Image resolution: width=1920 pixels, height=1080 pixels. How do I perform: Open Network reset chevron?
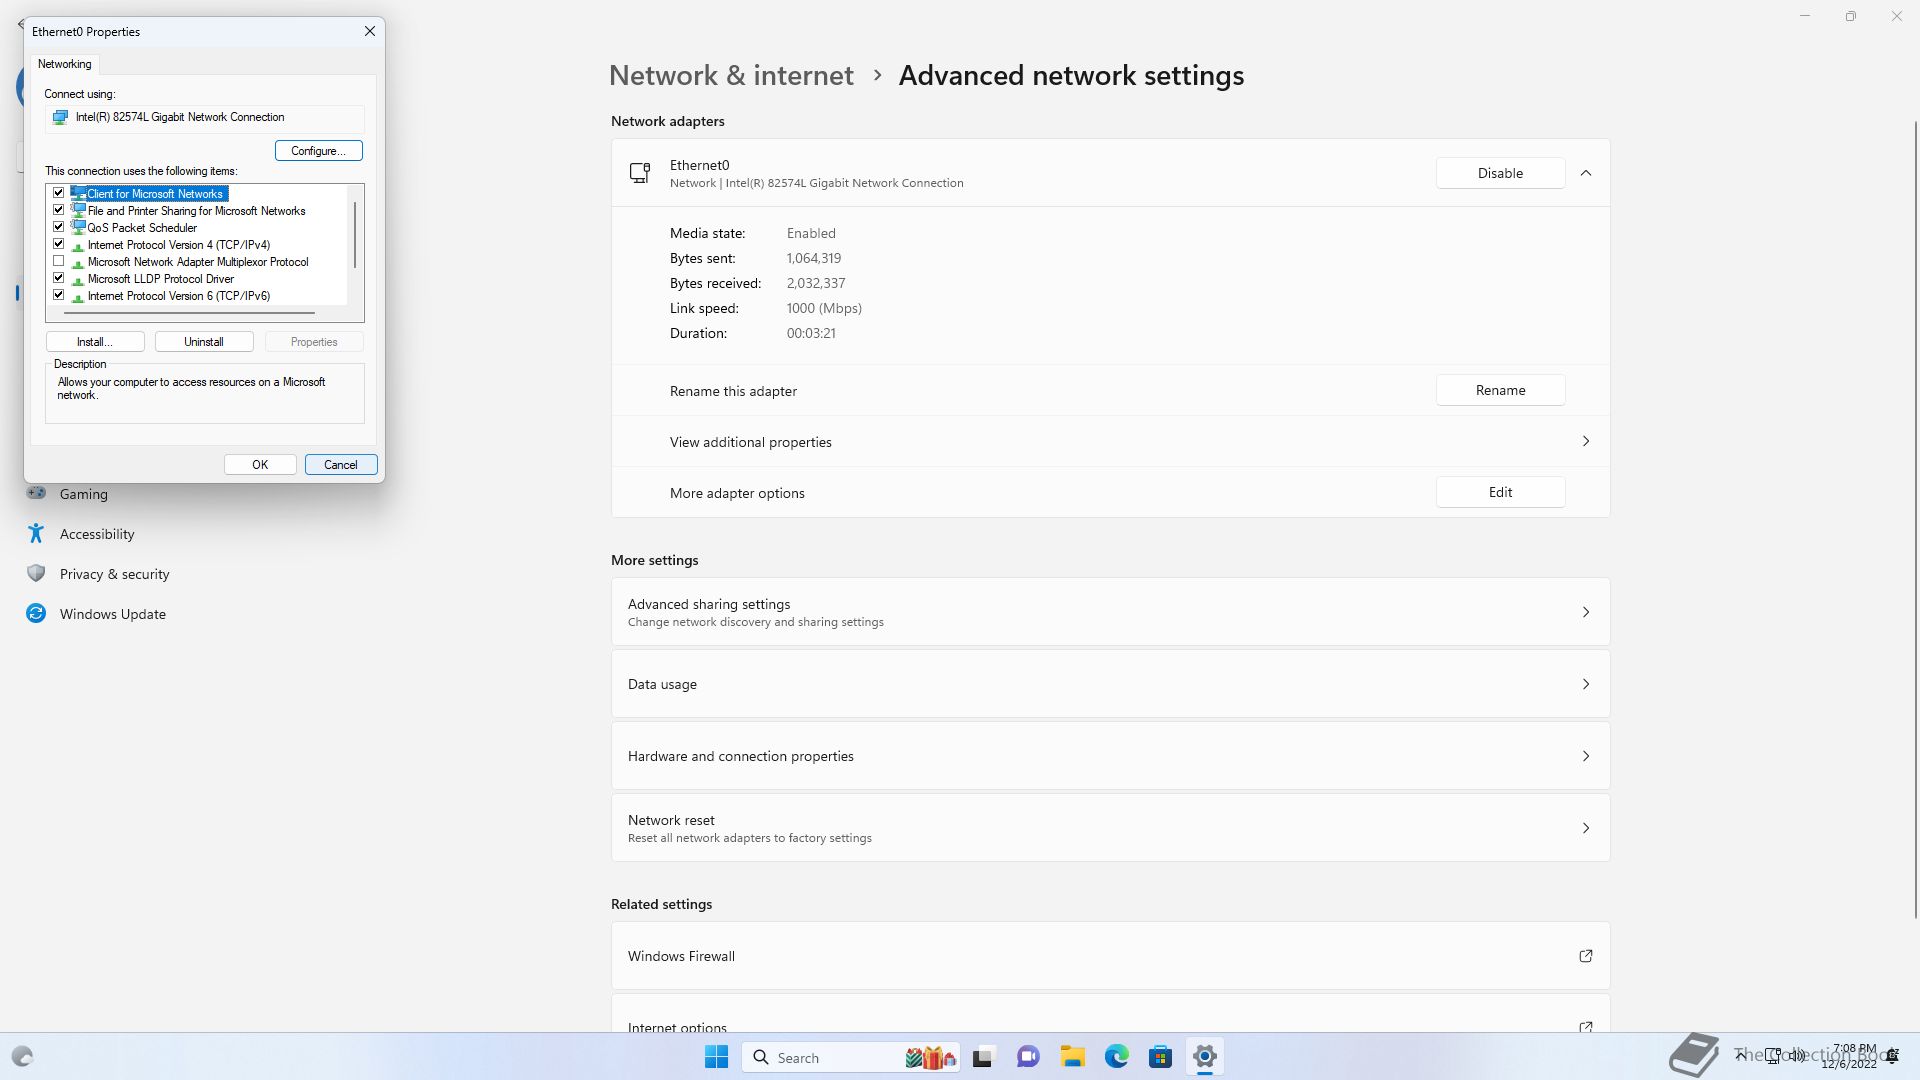click(x=1586, y=828)
